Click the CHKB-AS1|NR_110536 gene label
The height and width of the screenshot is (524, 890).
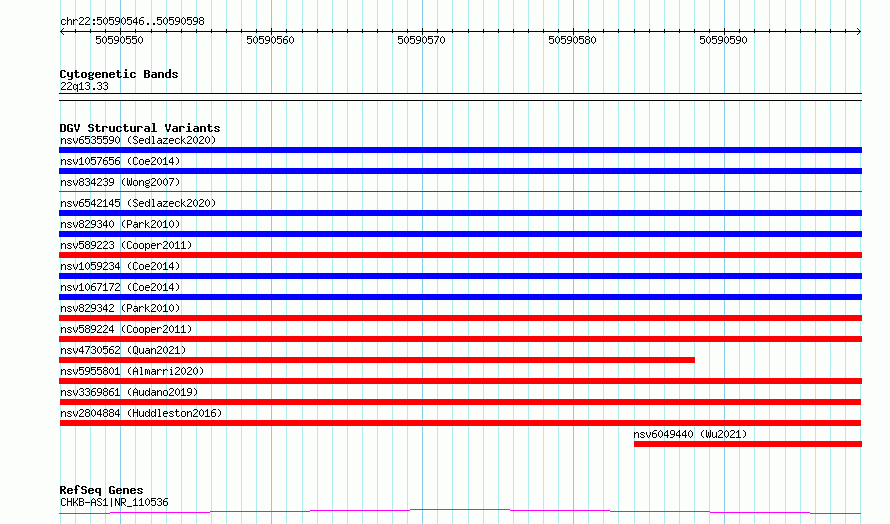pyautogui.click(x=114, y=502)
